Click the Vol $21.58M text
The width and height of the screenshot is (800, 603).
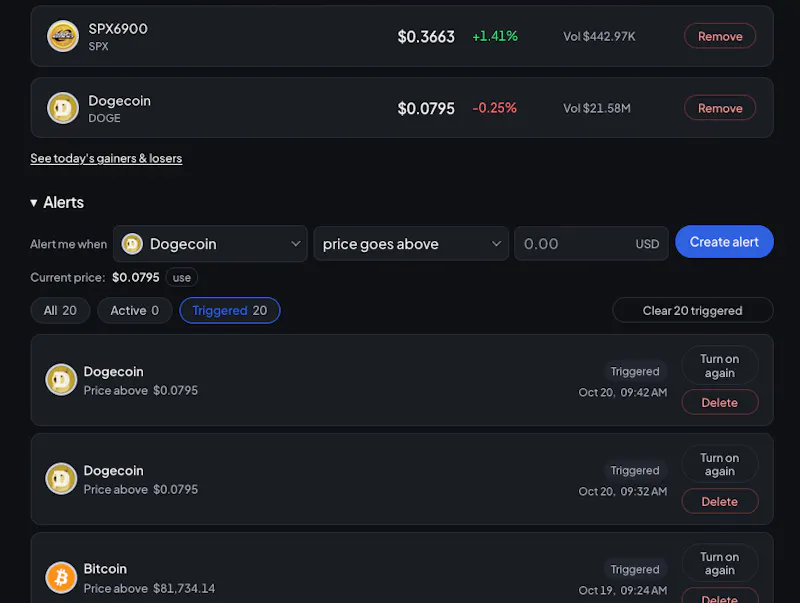[x=597, y=108]
